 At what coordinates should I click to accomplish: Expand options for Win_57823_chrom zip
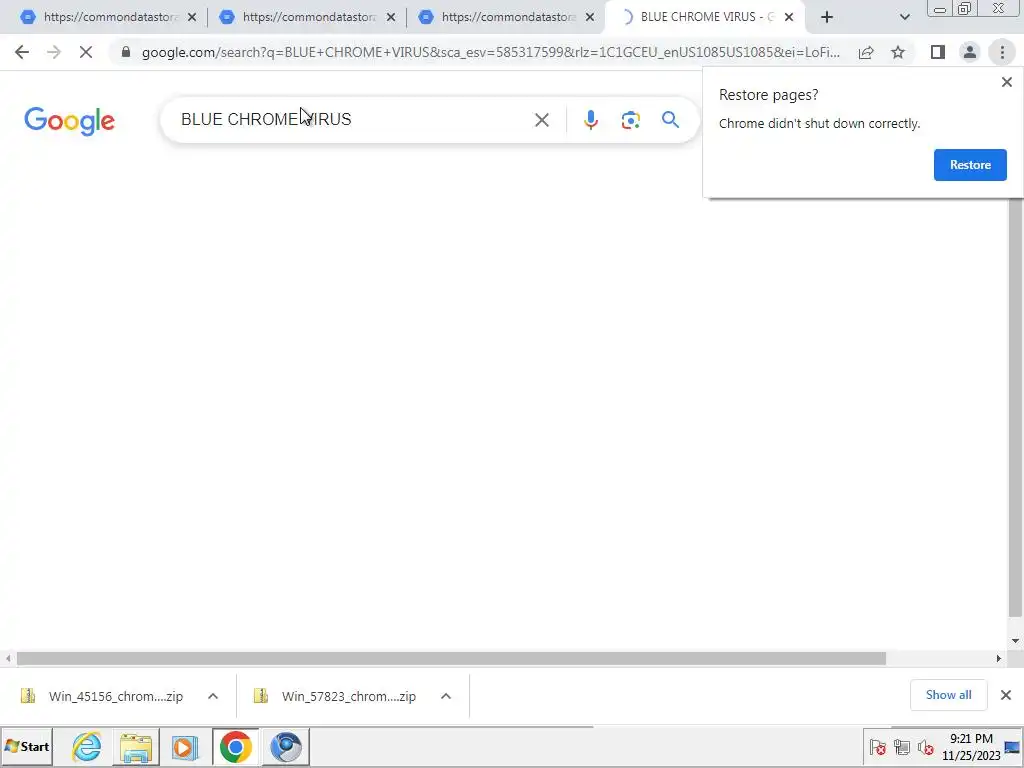pos(446,696)
